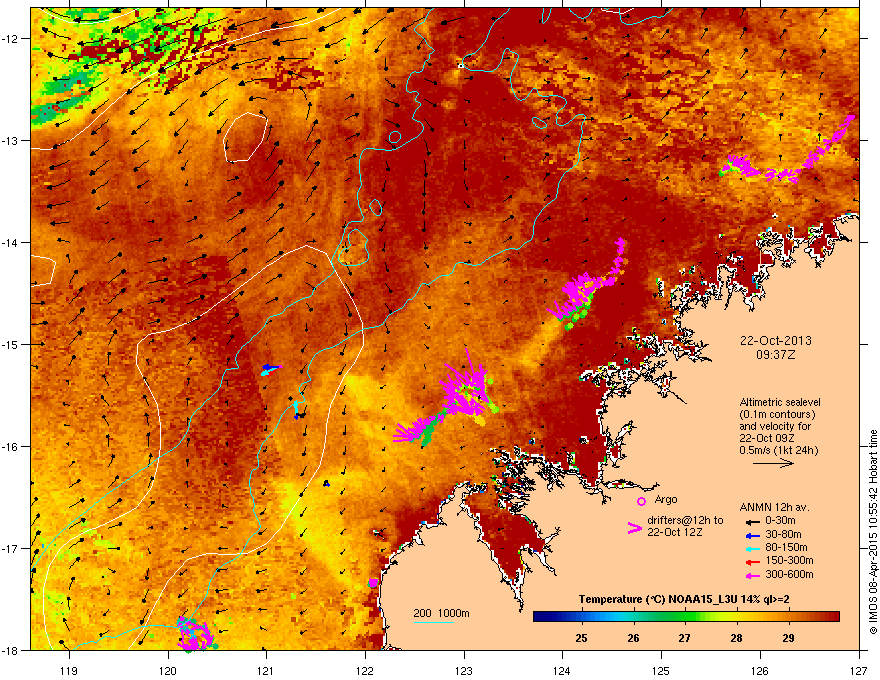Screen dimensions: 880x680
Task: Click the latitude axis label -18
Action: (x=10, y=650)
